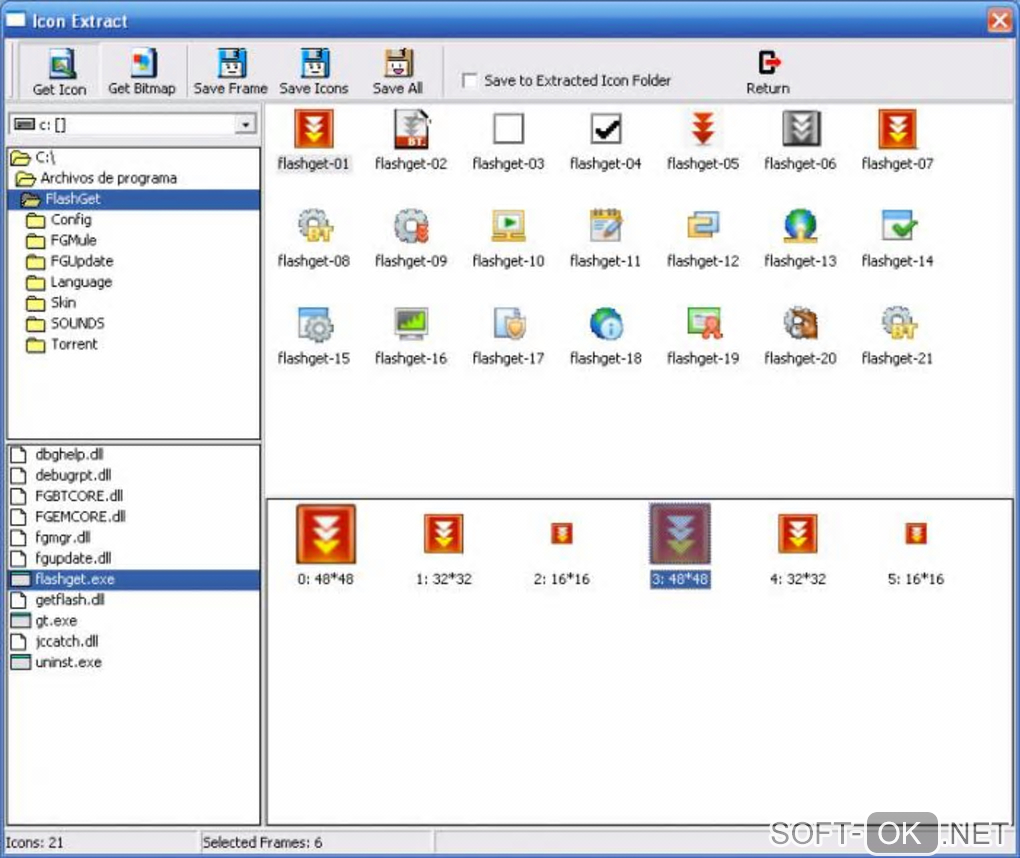Image resolution: width=1020 pixels, height=858 pixels.
Task: Select the flashget-15 window gear icon
Action: (x=314, y=335)
